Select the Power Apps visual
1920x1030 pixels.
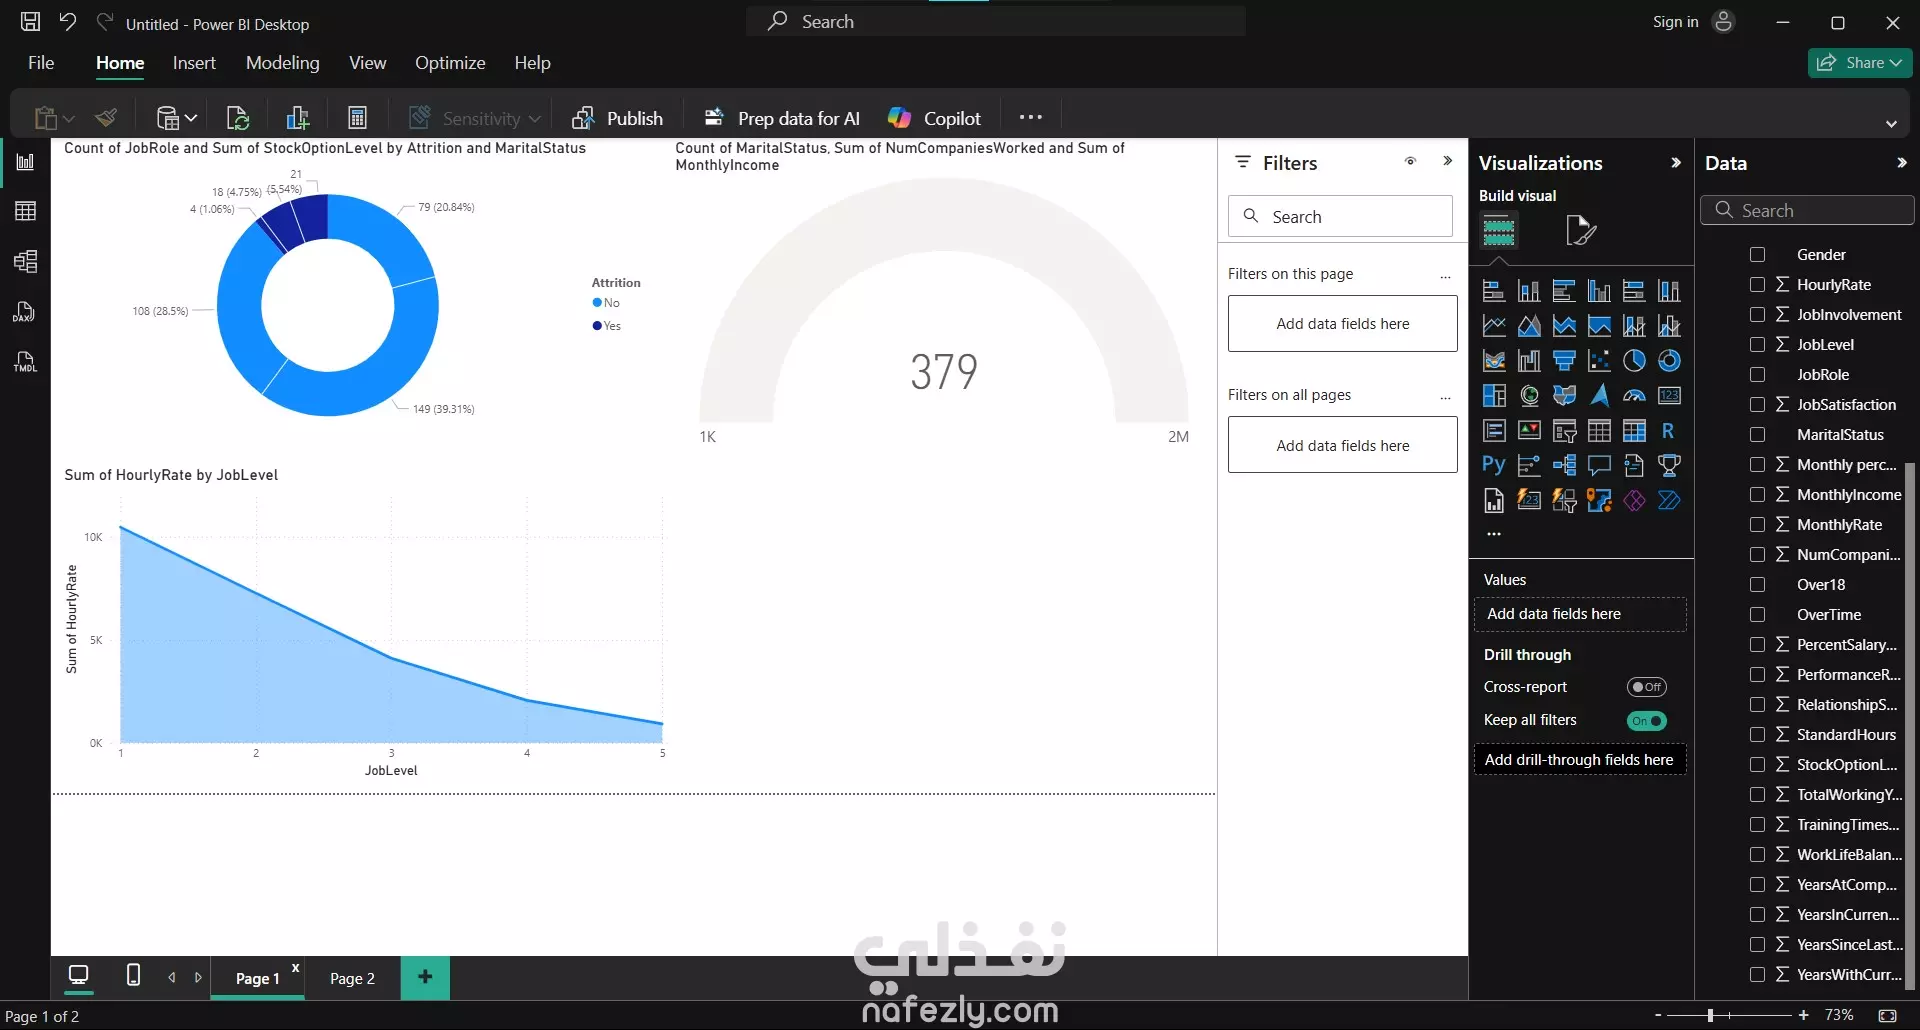1634,500
